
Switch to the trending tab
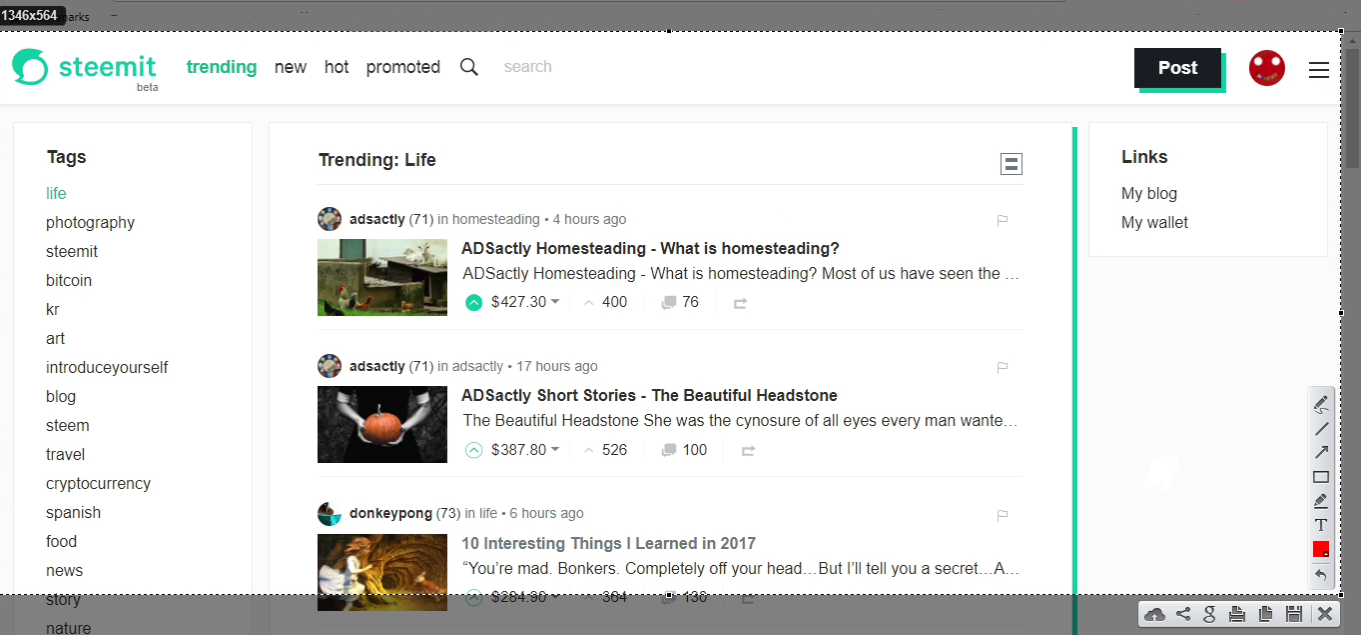click(221, 67)
